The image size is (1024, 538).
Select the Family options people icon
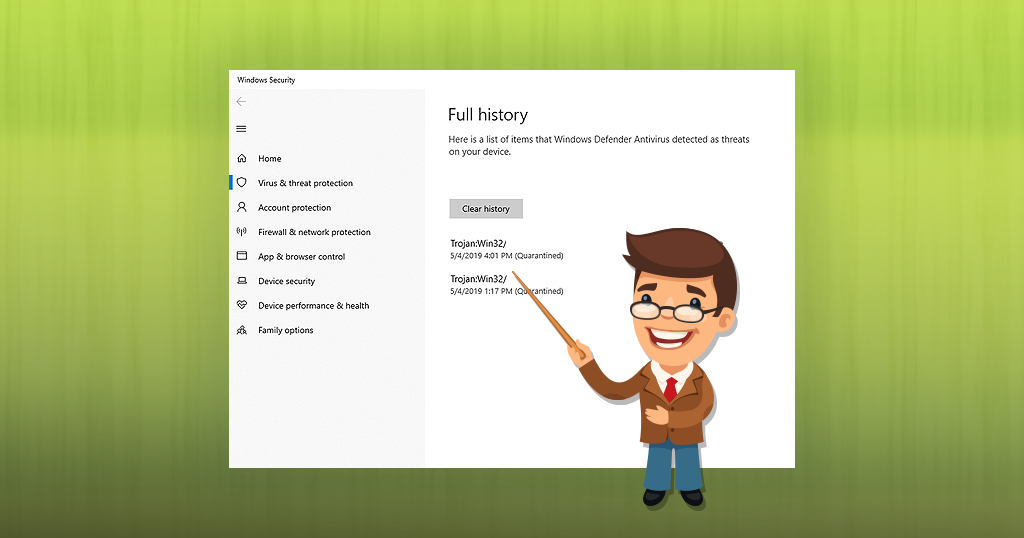pos(241,330)
